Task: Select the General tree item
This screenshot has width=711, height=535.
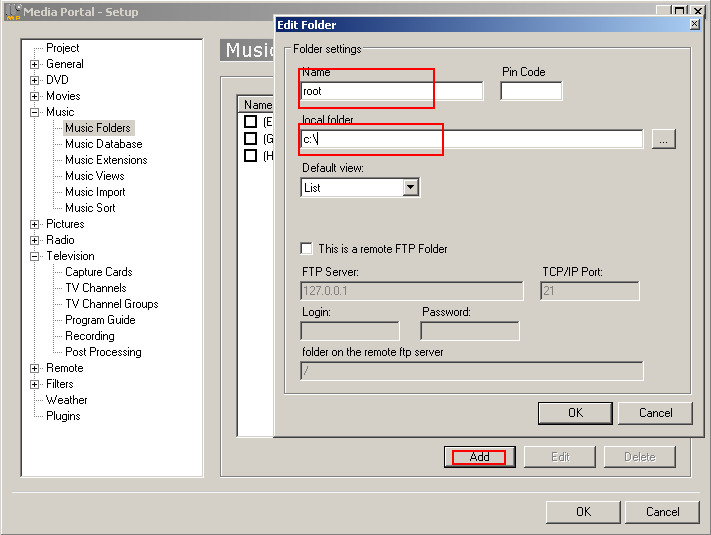Action: click(x=65, y=64)
